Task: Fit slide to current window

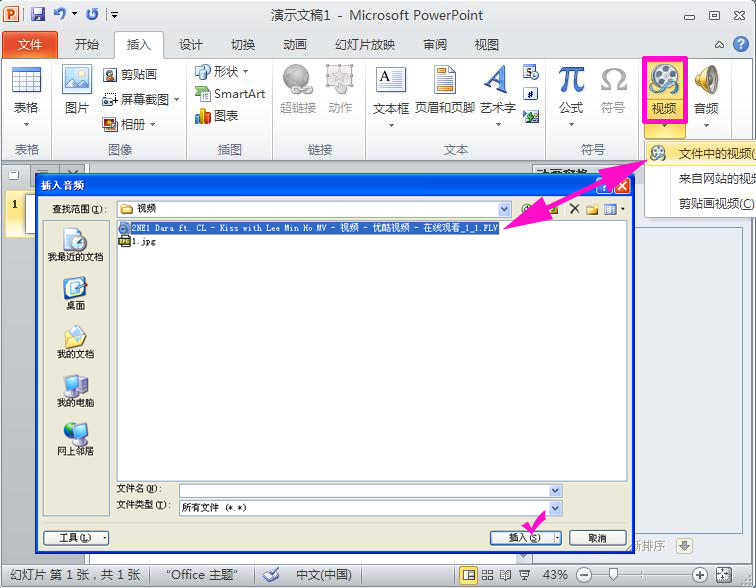Action: [x=724, y=575]
